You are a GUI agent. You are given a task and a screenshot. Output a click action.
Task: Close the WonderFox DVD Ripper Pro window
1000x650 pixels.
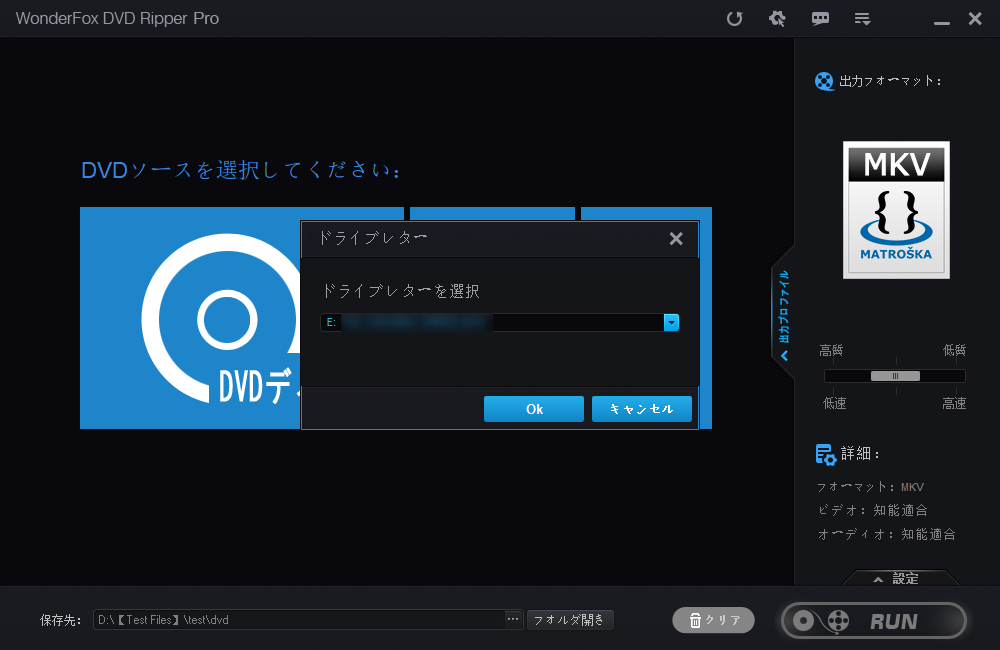tap(975, 18)
